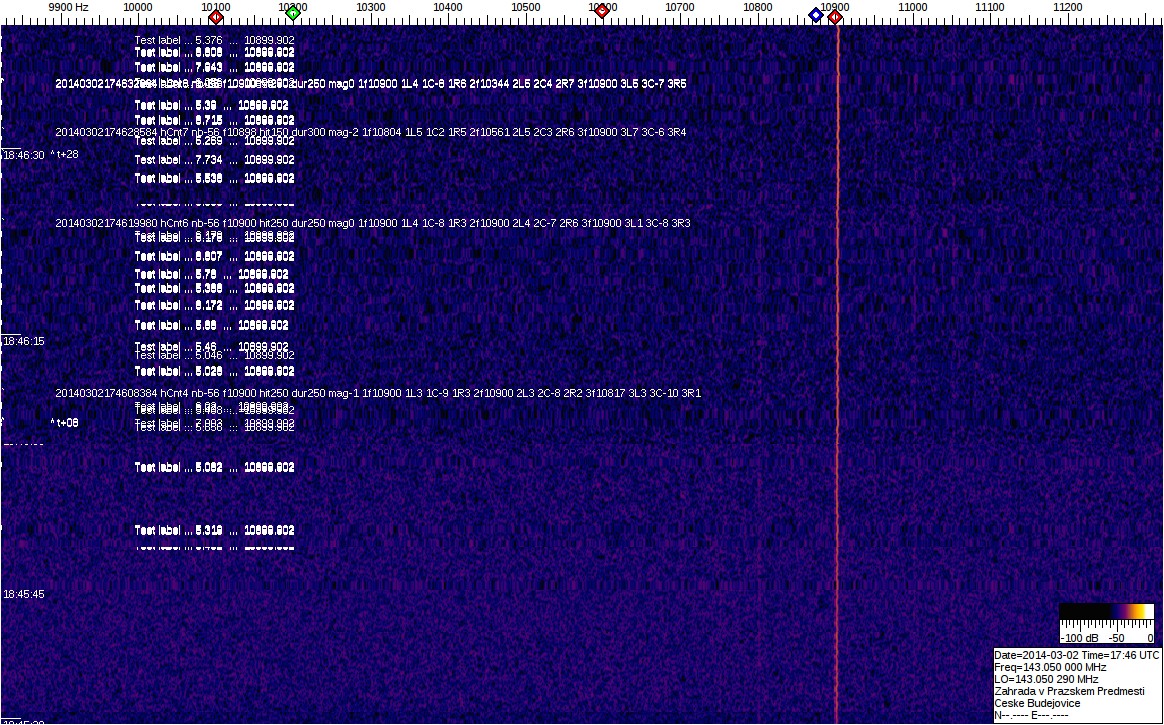This screenshot has width=1164, height=725.
Task: Click the event line starting 20140302174608384
Action: coord(378,393)
